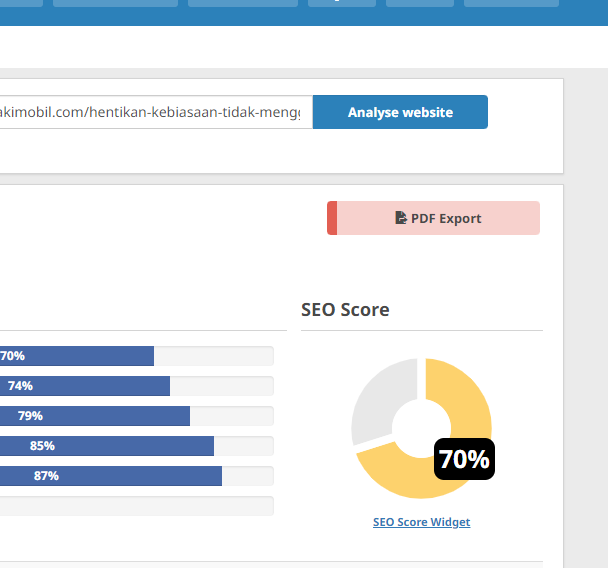Click the 87% progress bar
Image resolution: width=608 pixels, height=568 pixels.
(x=137, y=476)
